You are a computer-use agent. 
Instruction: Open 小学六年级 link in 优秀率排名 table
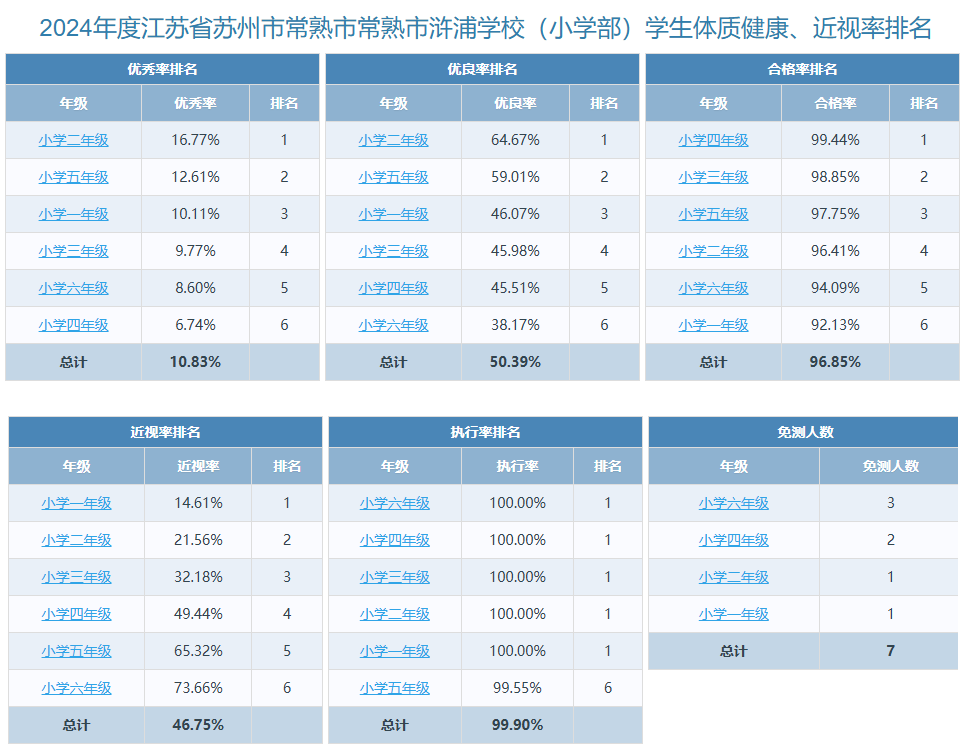73,288
